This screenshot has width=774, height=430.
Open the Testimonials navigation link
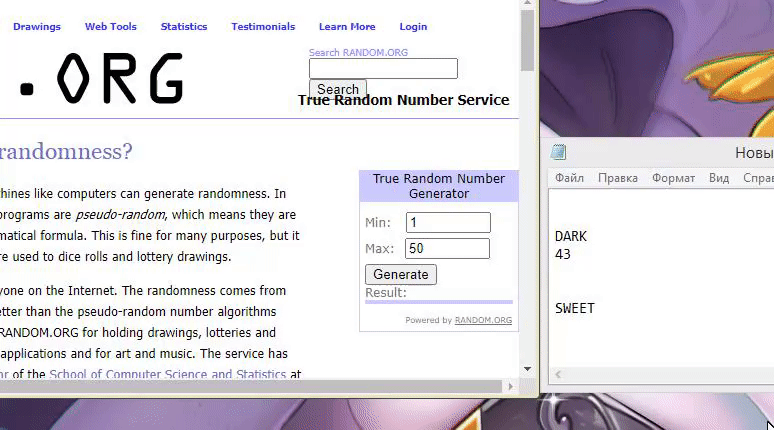(x=263, y=27)
